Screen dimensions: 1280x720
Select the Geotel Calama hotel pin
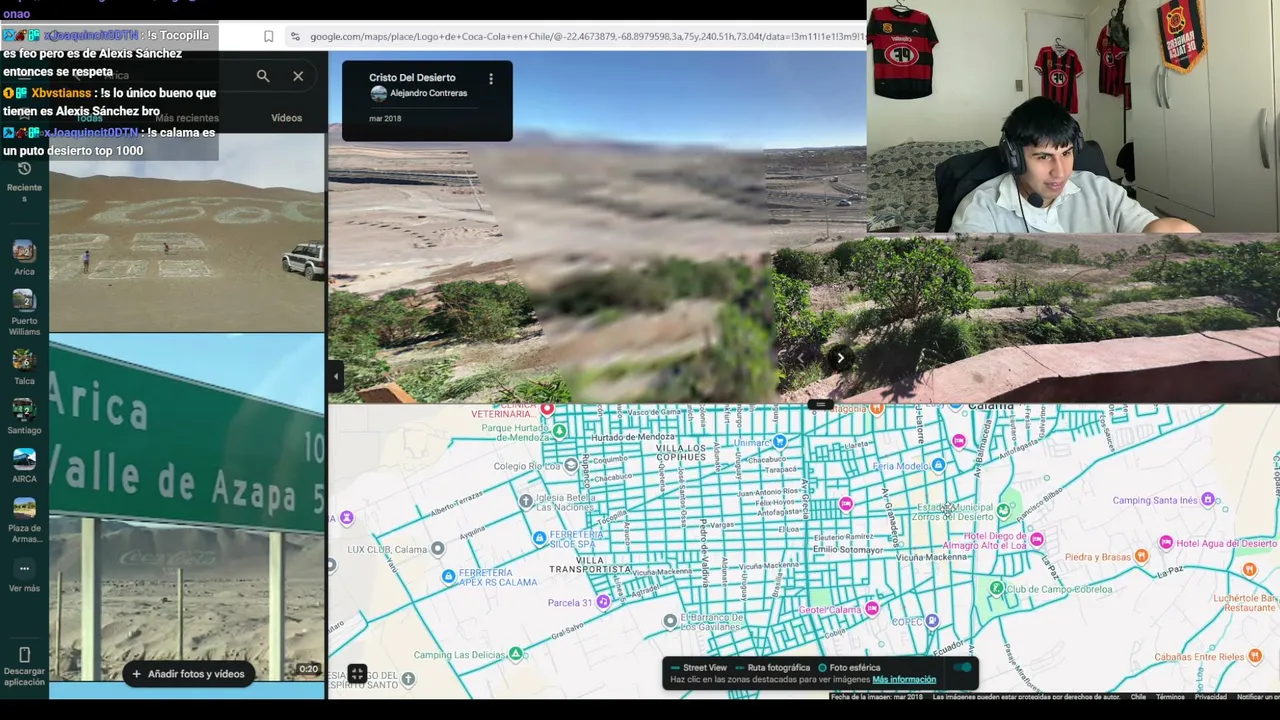872,609
